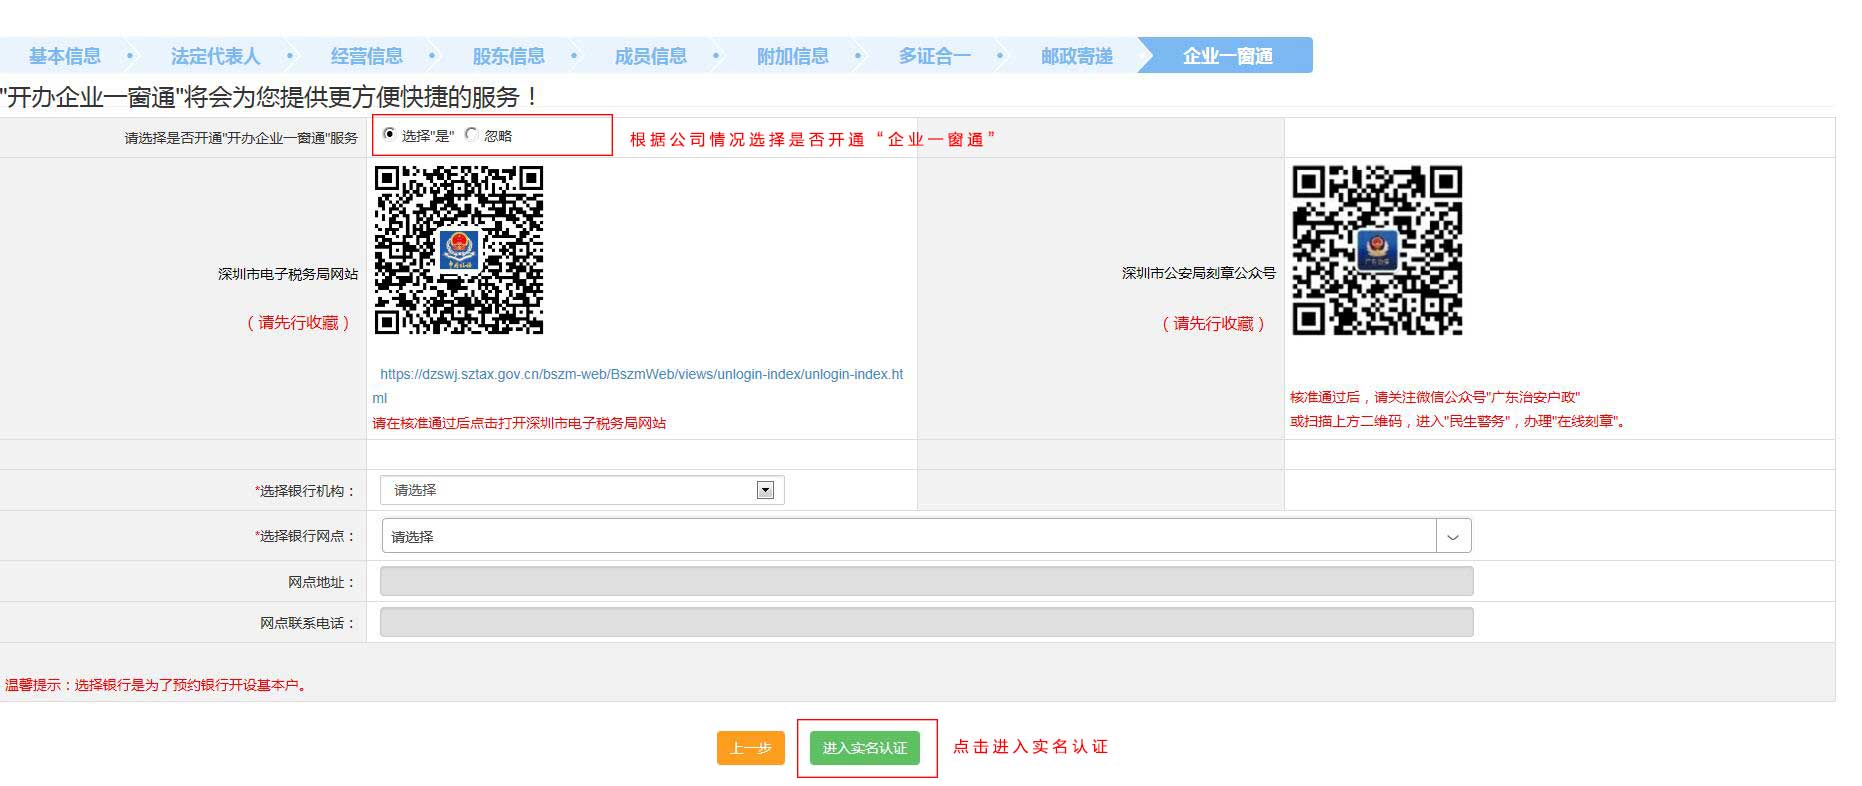Image resolution: width=1862 pixels, height=786 pixels.
Task: Open the 邮政寄递 step tab
Action: (x=1077, y=56)
